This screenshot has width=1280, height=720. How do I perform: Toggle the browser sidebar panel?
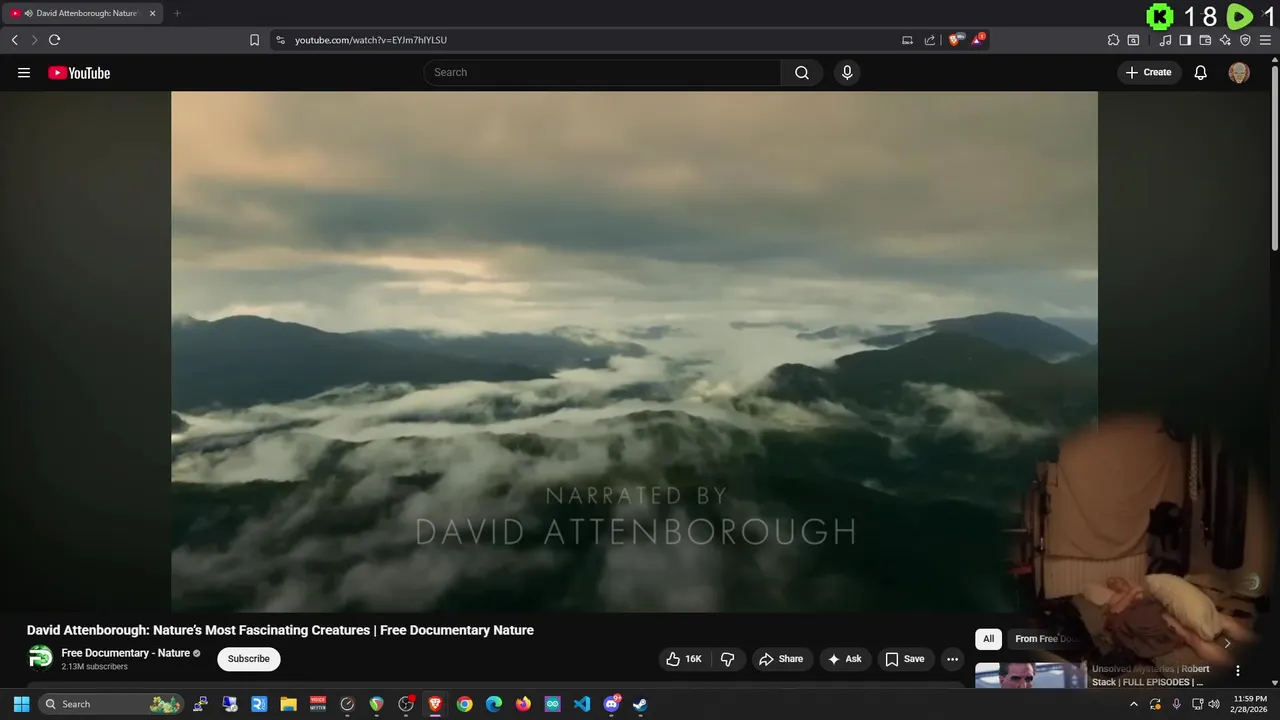tap(1185, 40)
